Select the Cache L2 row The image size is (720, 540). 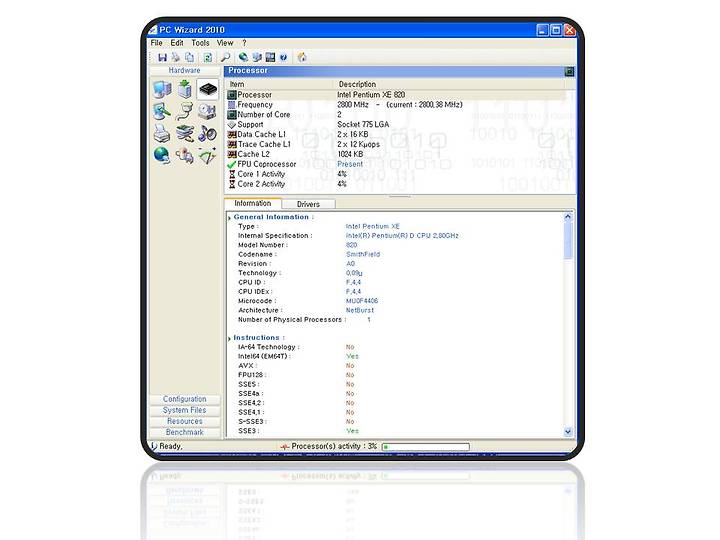pos(396,154)
